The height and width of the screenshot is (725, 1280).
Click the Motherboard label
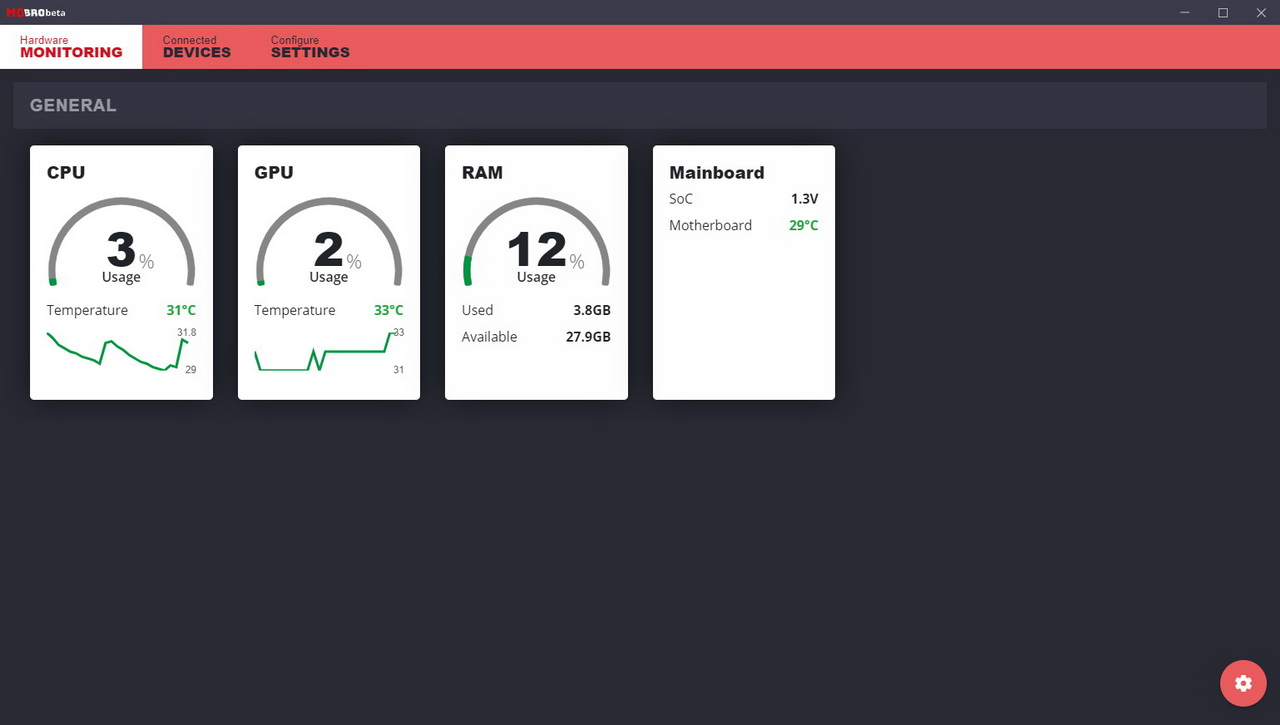[710, 225]
